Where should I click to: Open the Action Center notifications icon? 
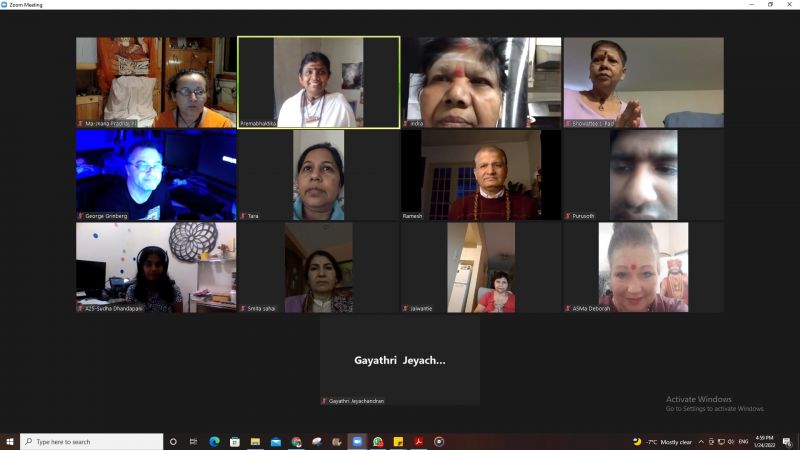787,442
